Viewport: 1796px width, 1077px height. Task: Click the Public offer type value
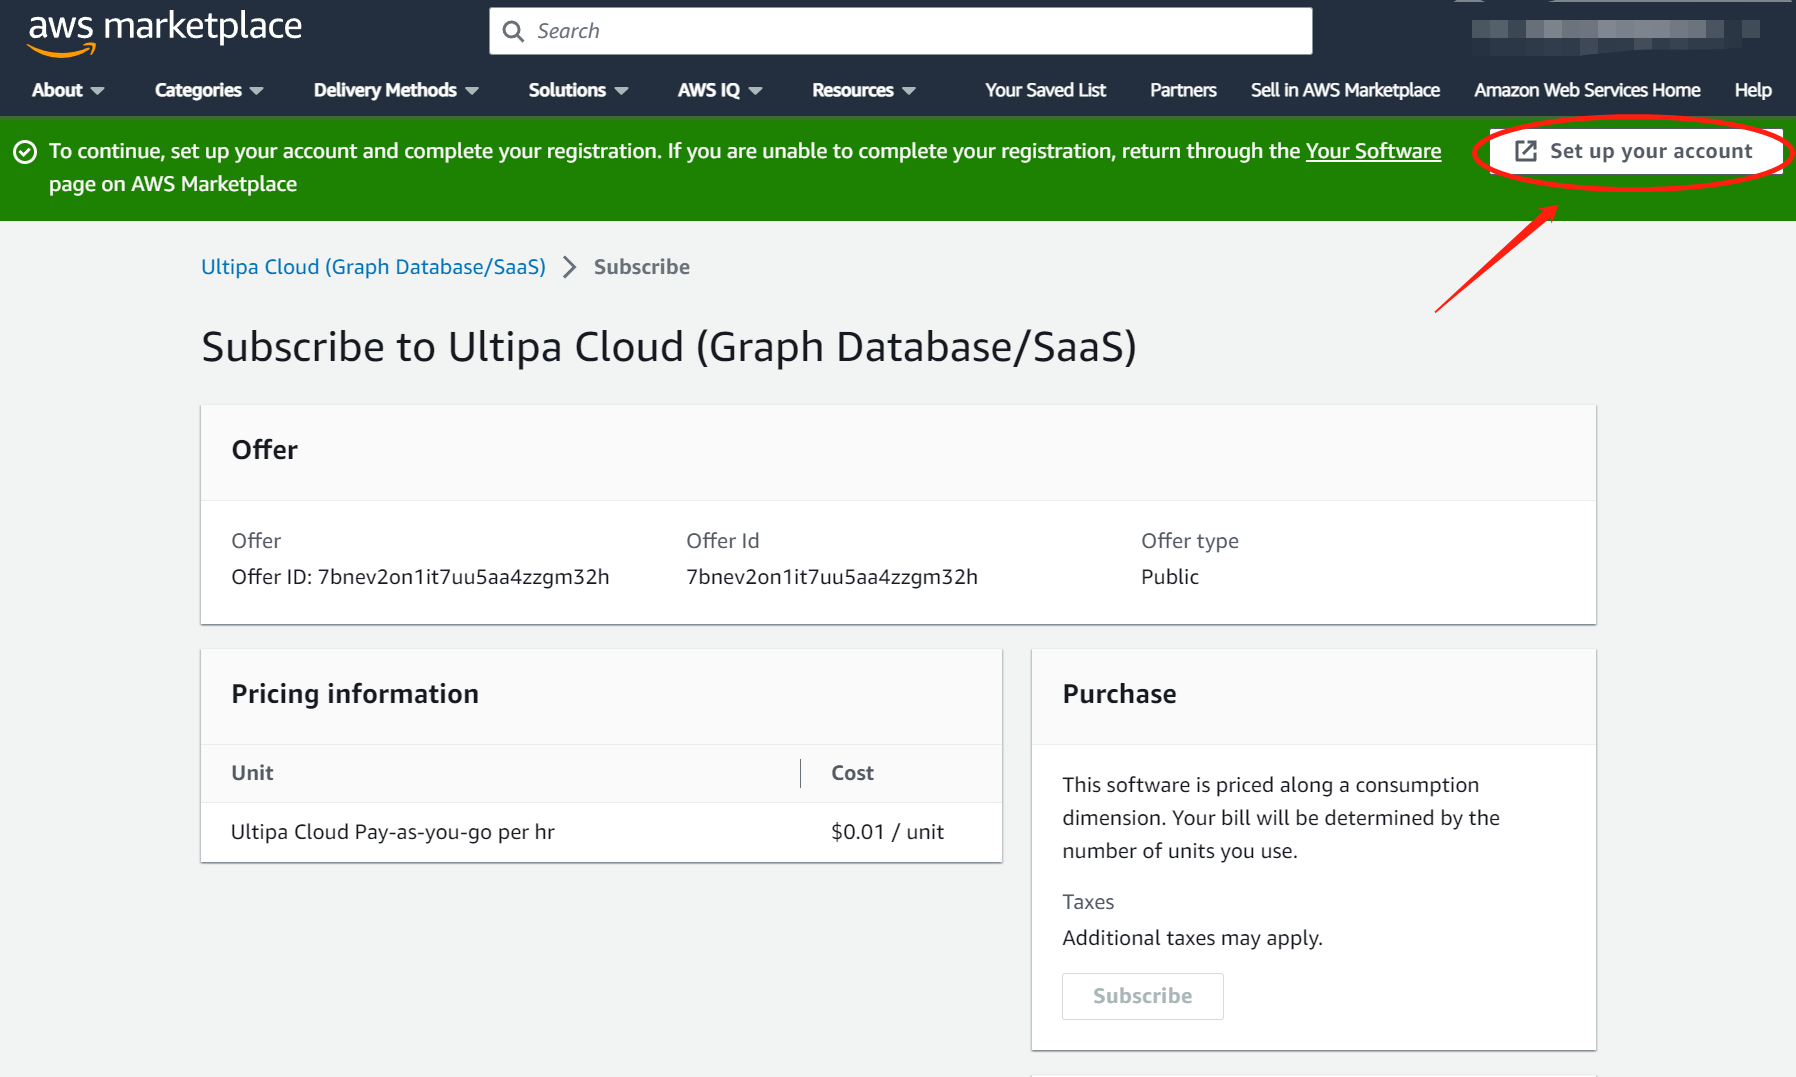[x=1170, y=577]
